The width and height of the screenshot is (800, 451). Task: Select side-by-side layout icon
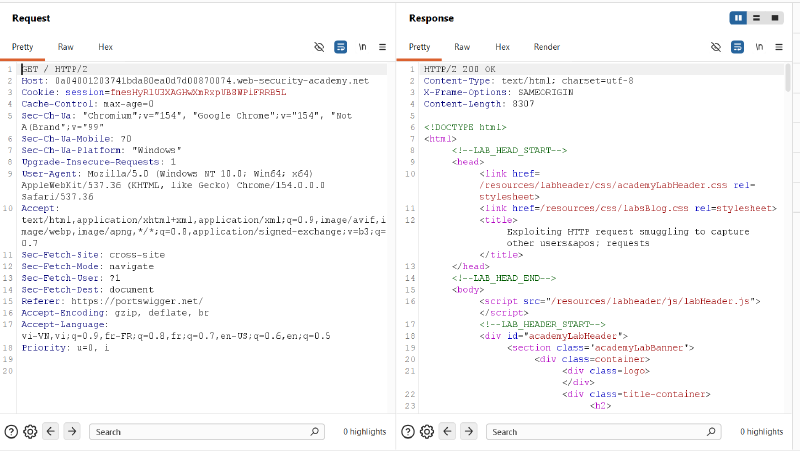click(x=738, y=18)
